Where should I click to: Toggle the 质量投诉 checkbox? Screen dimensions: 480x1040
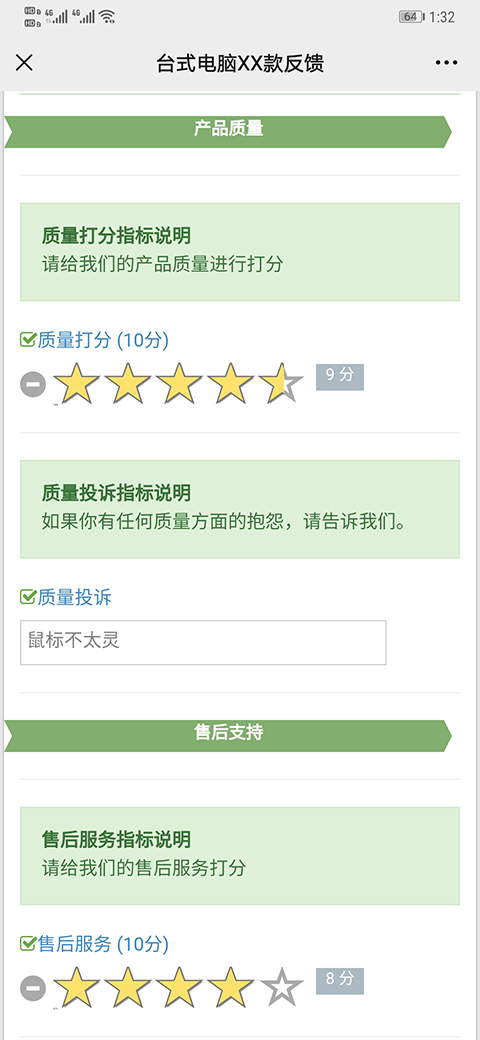pos(27,598)
